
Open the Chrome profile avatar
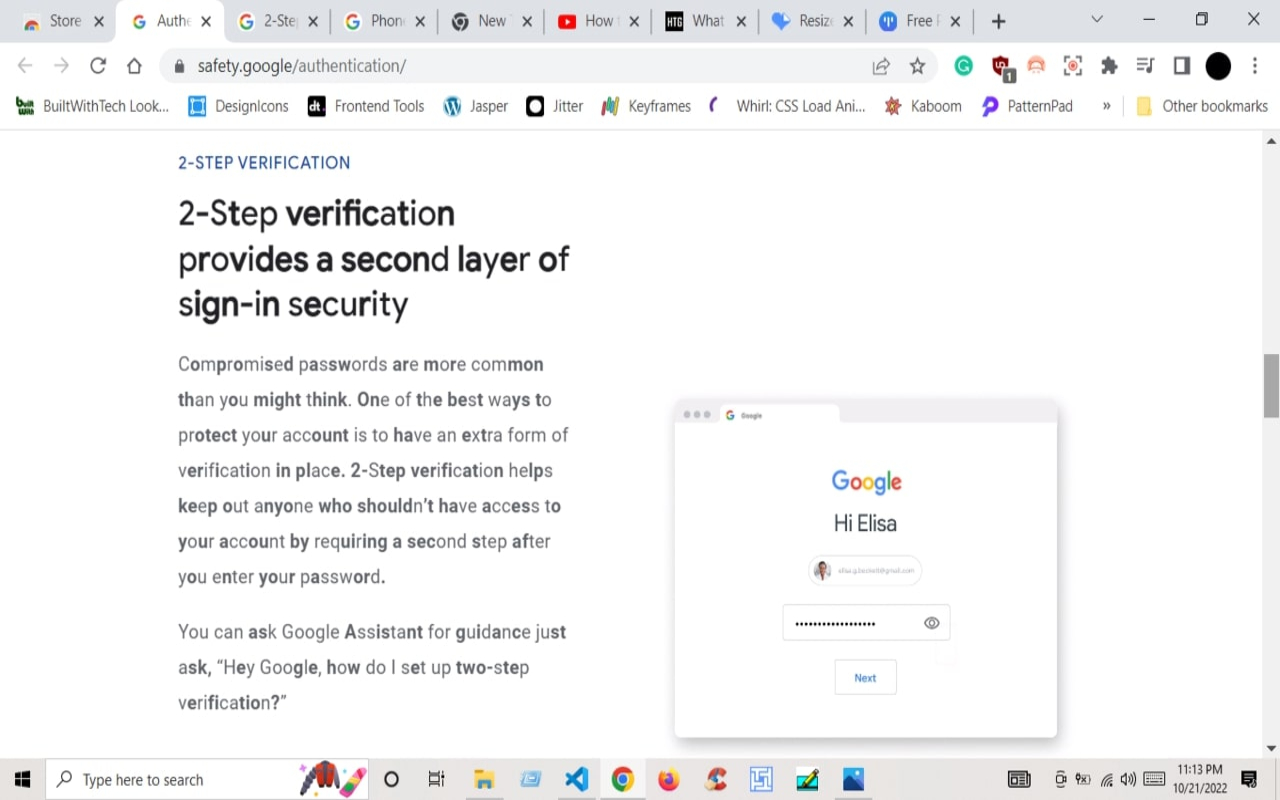tap(1218, 66)
